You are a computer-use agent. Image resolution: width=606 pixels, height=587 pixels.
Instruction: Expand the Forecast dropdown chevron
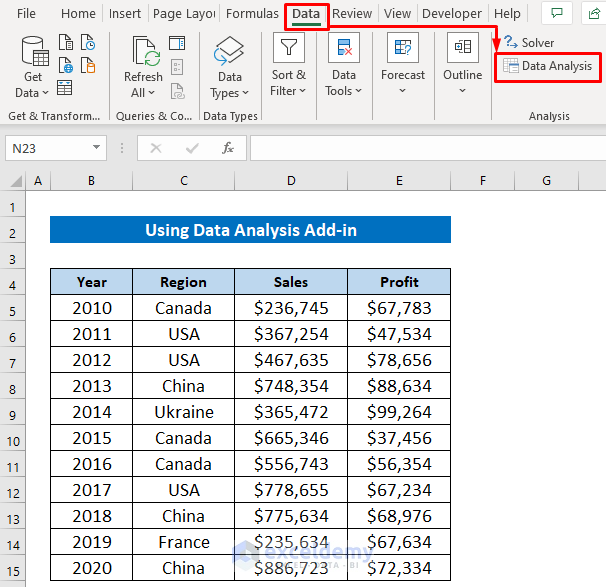[402, 91]
